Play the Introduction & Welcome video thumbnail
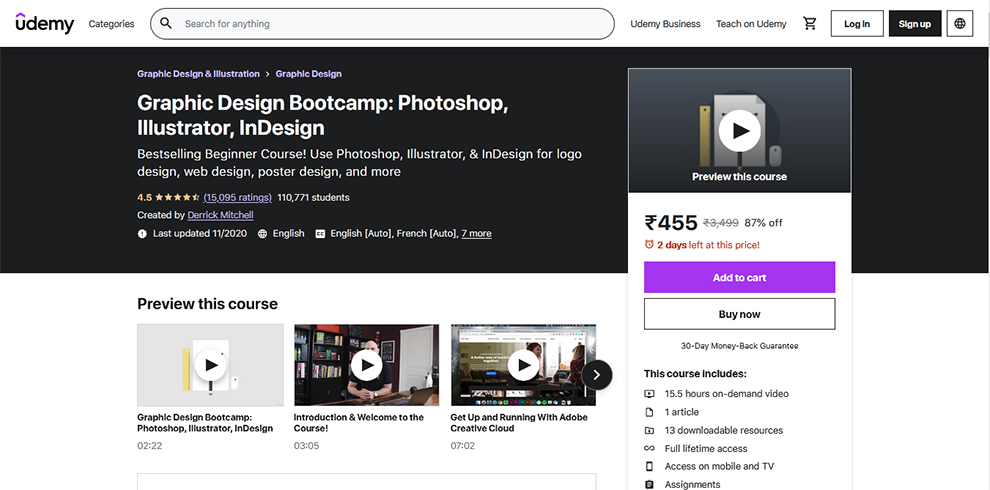 tap(367, 365)
